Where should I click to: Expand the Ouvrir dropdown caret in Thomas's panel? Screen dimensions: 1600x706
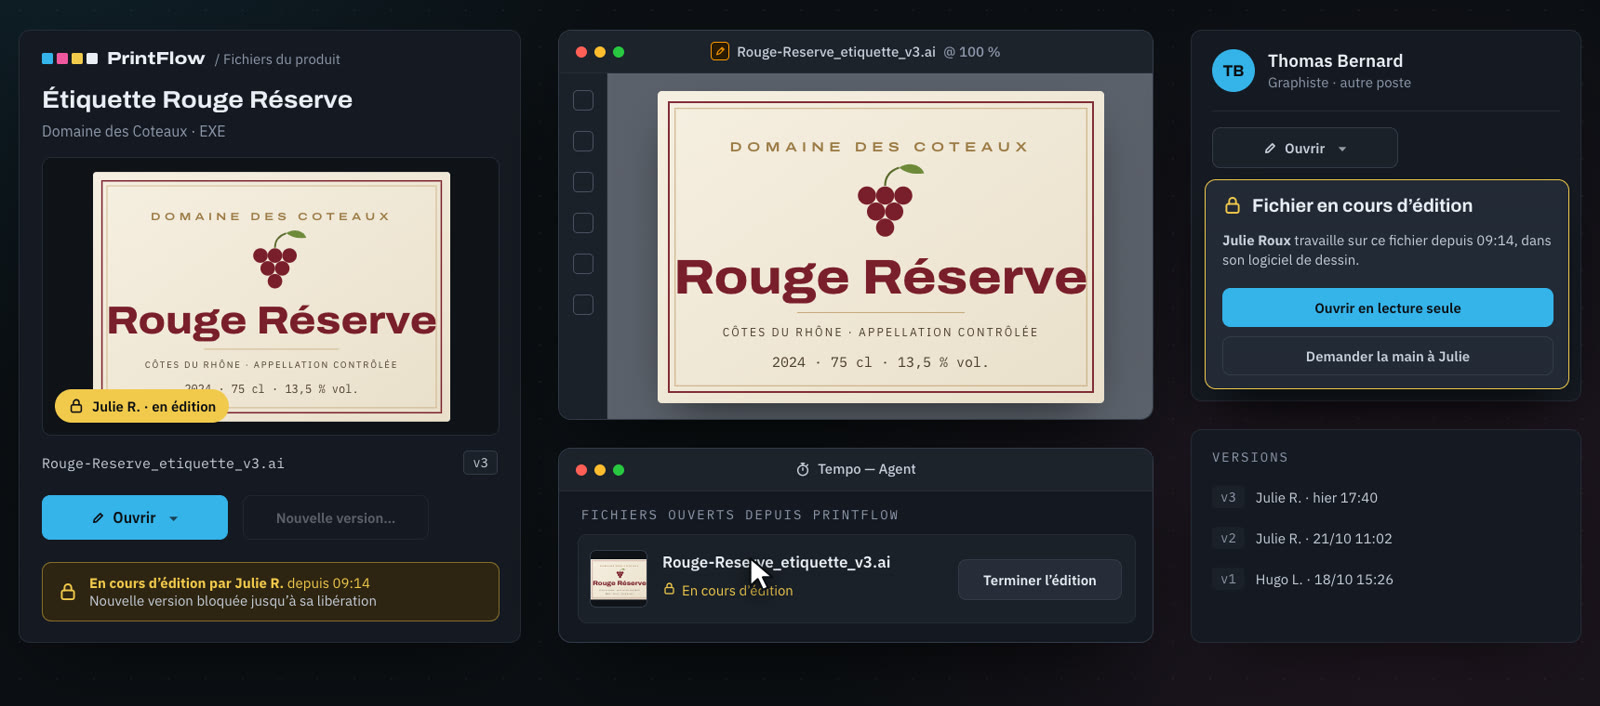click(x=1342, y=149)
